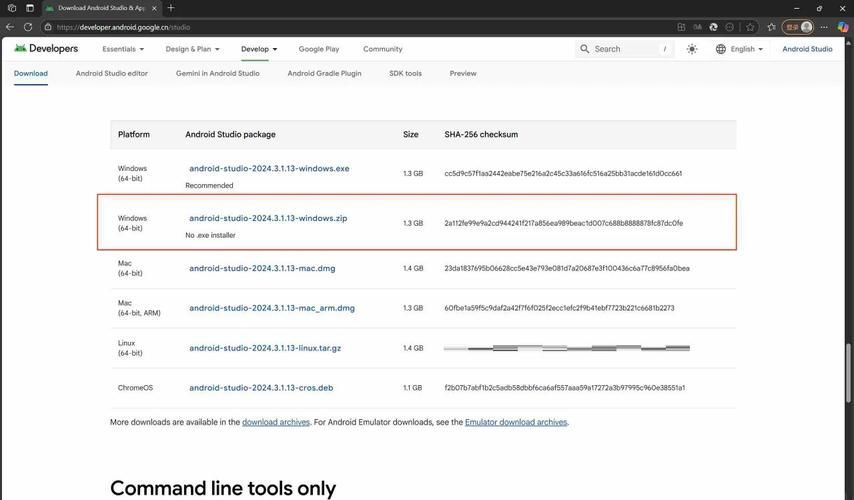This screenshot has height=500, width=854.
Task: Go back to the previous page
Action: (x=10, y=27)
